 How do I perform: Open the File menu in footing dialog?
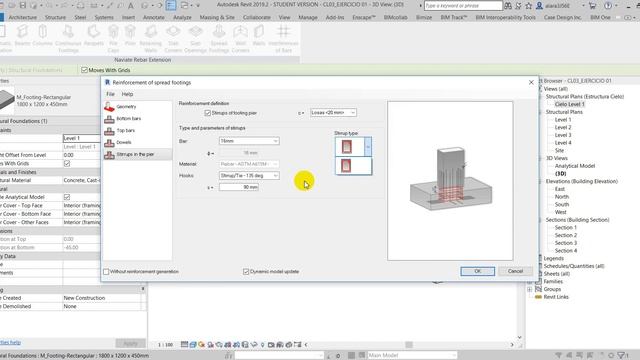coord(110,94)
